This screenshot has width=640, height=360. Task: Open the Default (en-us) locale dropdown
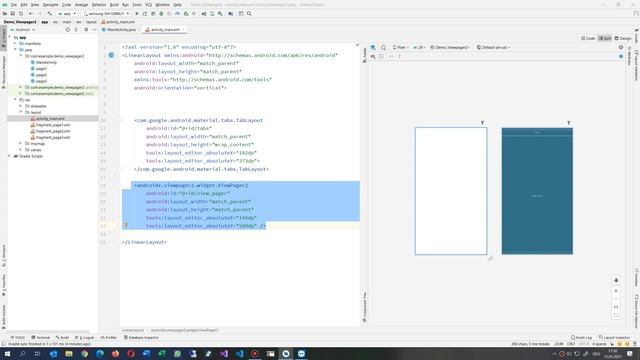click(493, 47)
